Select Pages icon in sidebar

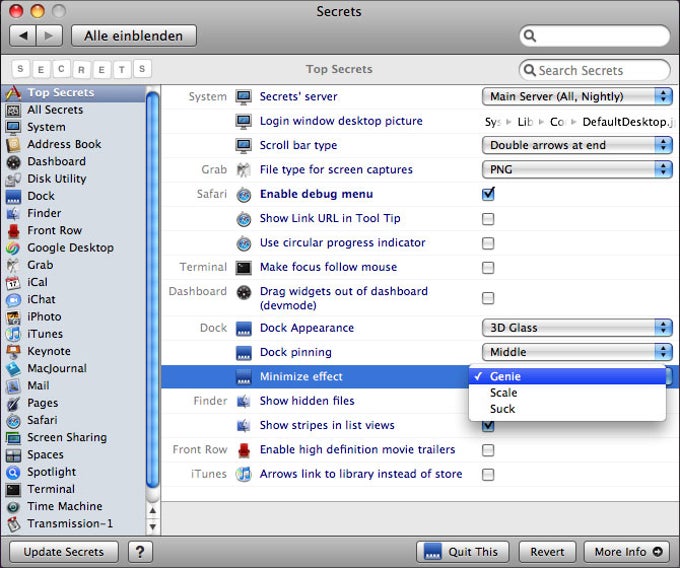[13, 403]
